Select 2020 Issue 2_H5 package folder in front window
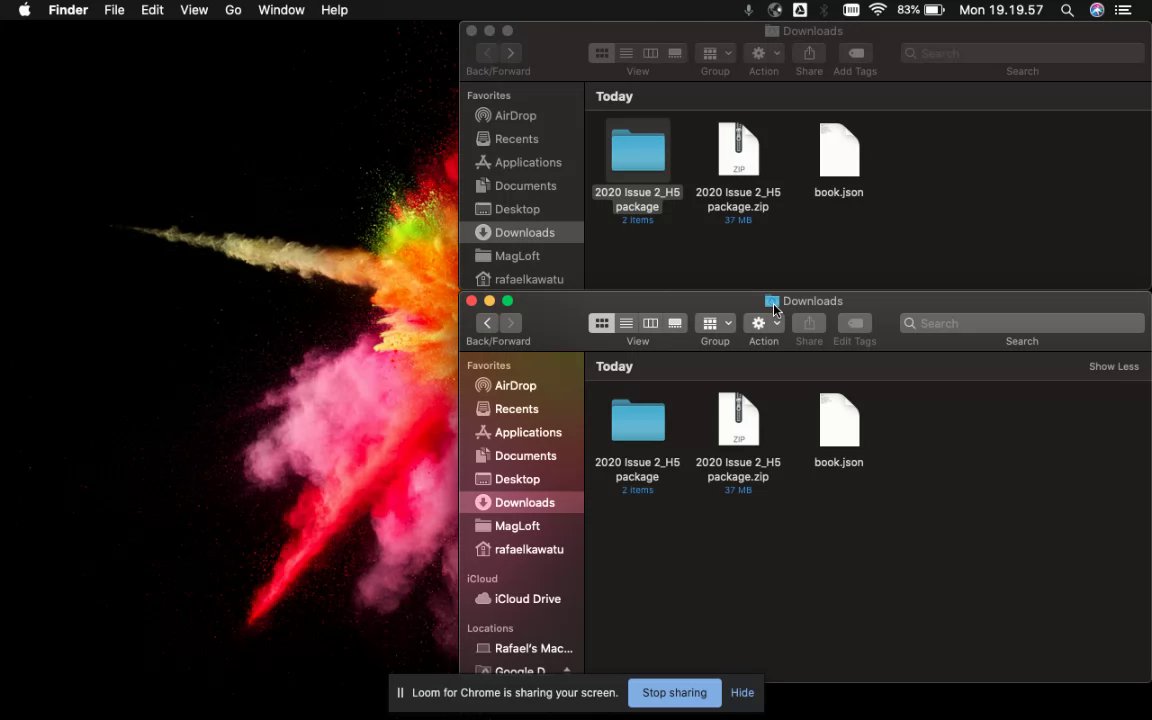The height and width of the screenshot is (720, 1152). [637, 420]
